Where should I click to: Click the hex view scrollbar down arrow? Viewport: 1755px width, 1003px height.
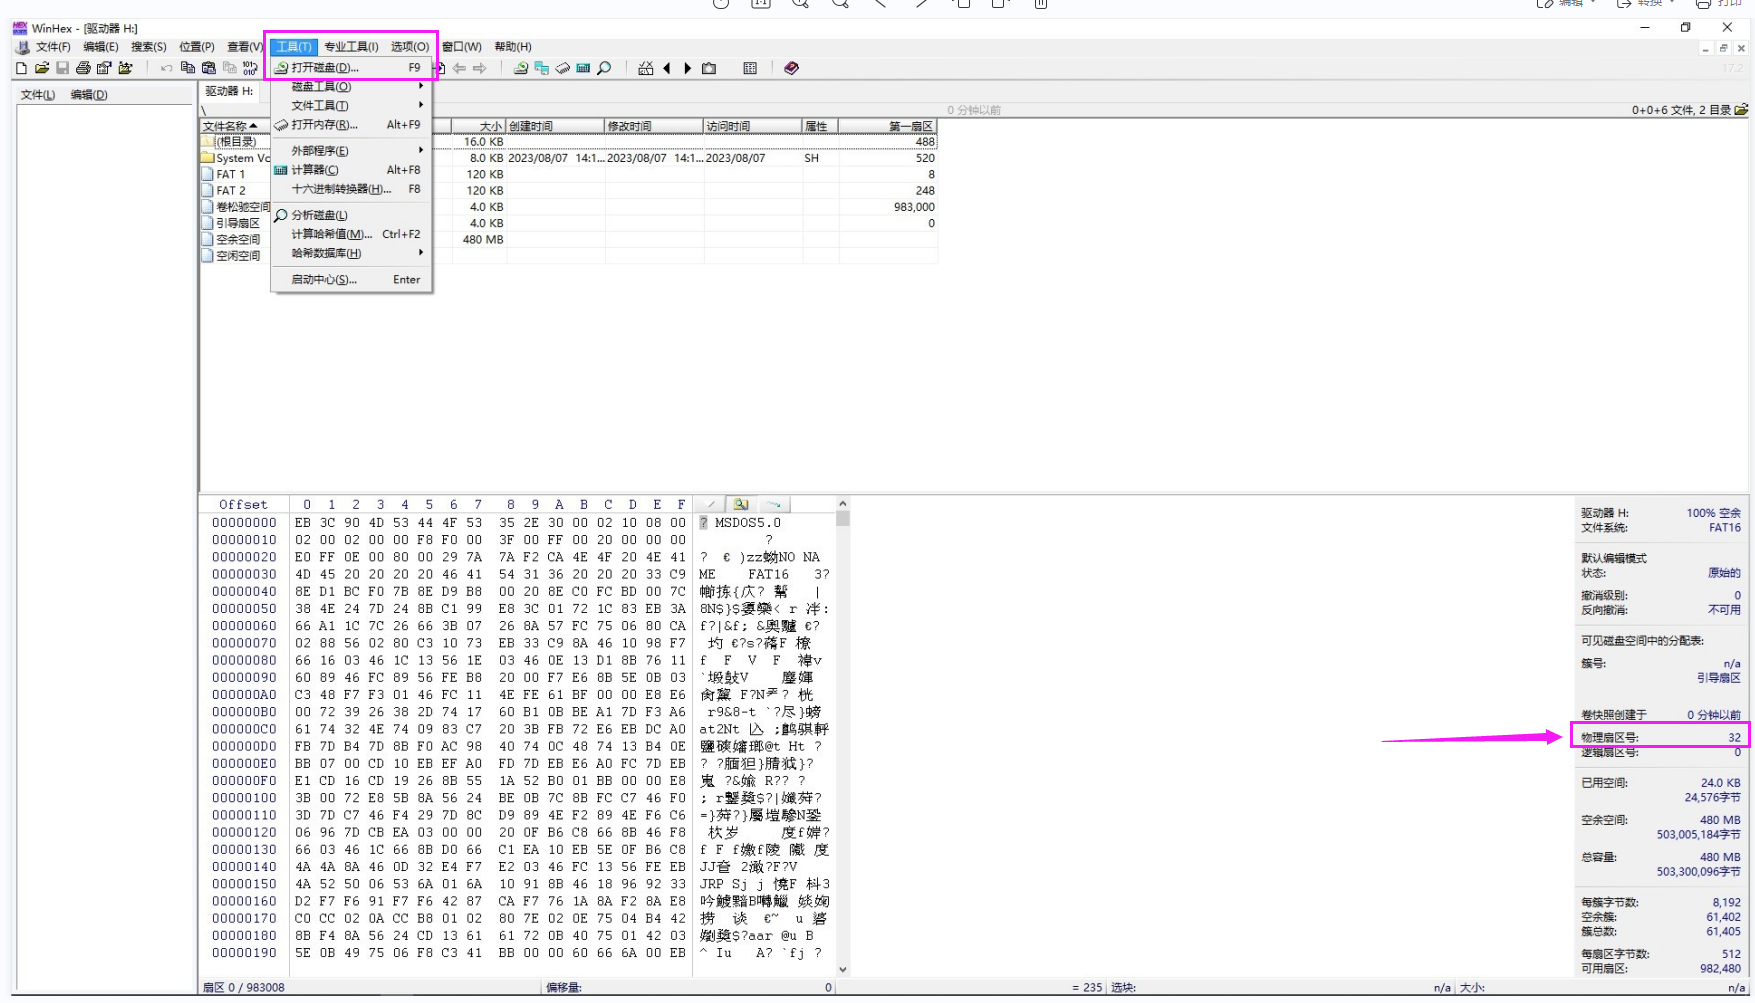[x=842, y=969]
